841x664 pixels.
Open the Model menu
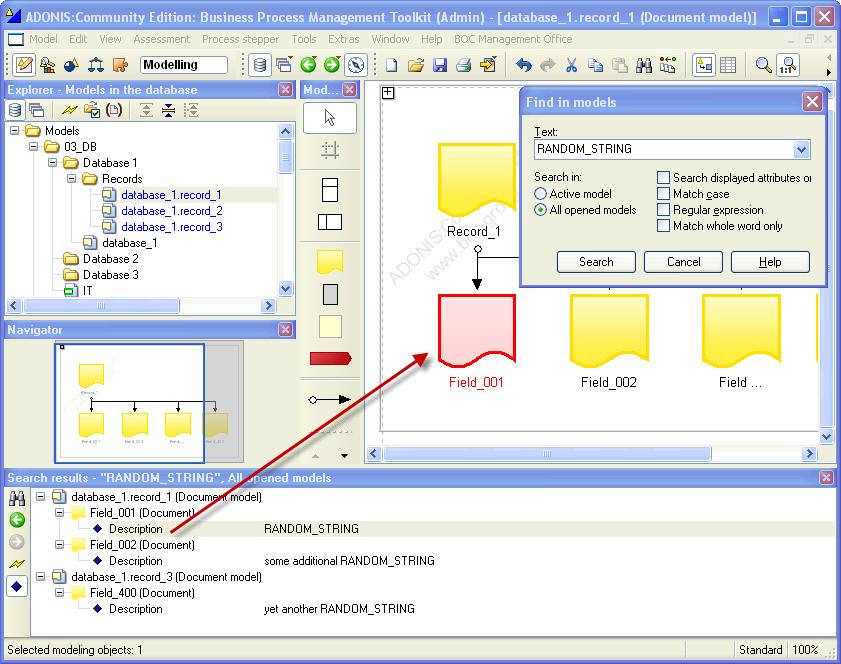point(43,39)
